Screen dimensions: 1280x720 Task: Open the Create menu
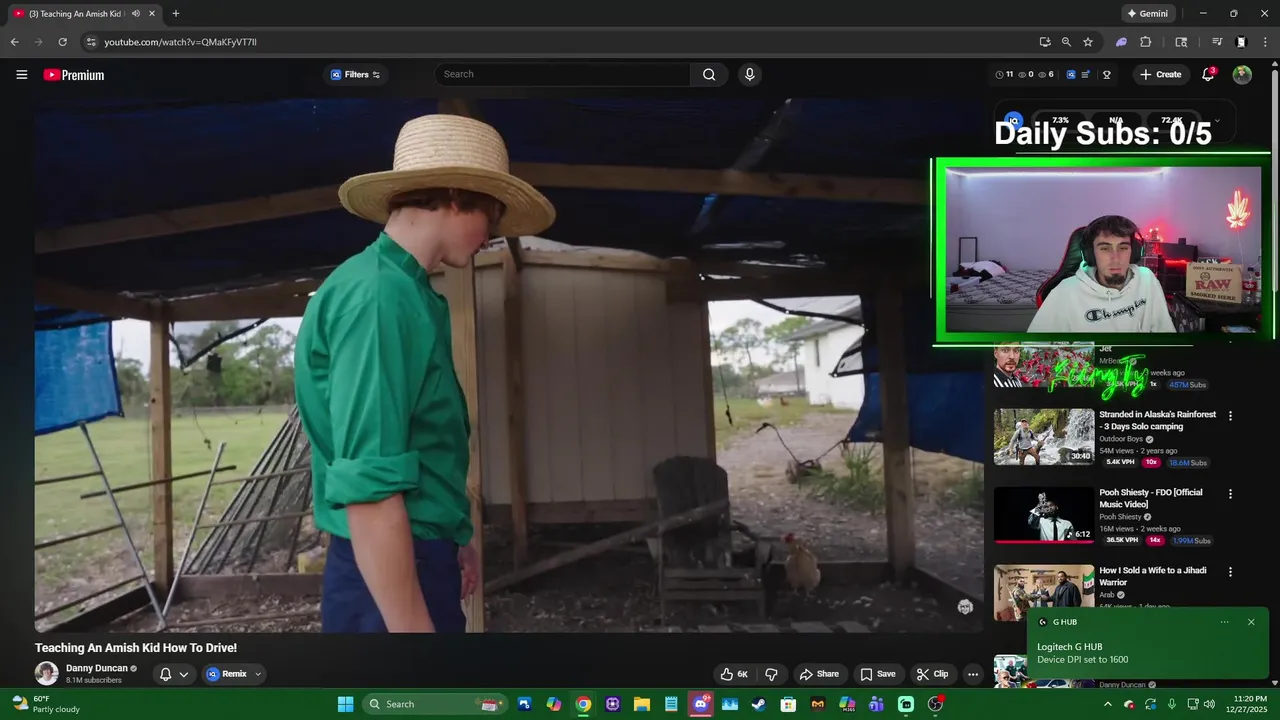pos(1161,75)
